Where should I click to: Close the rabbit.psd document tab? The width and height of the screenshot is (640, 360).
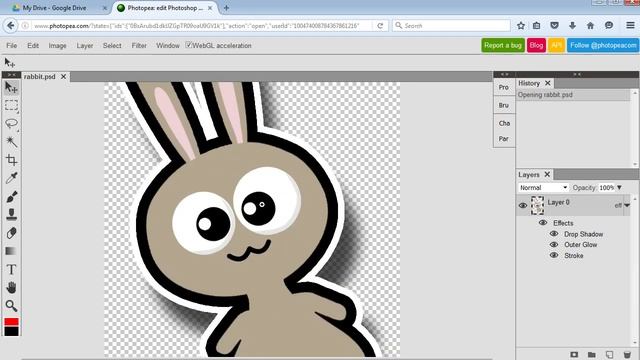[63, 77]
